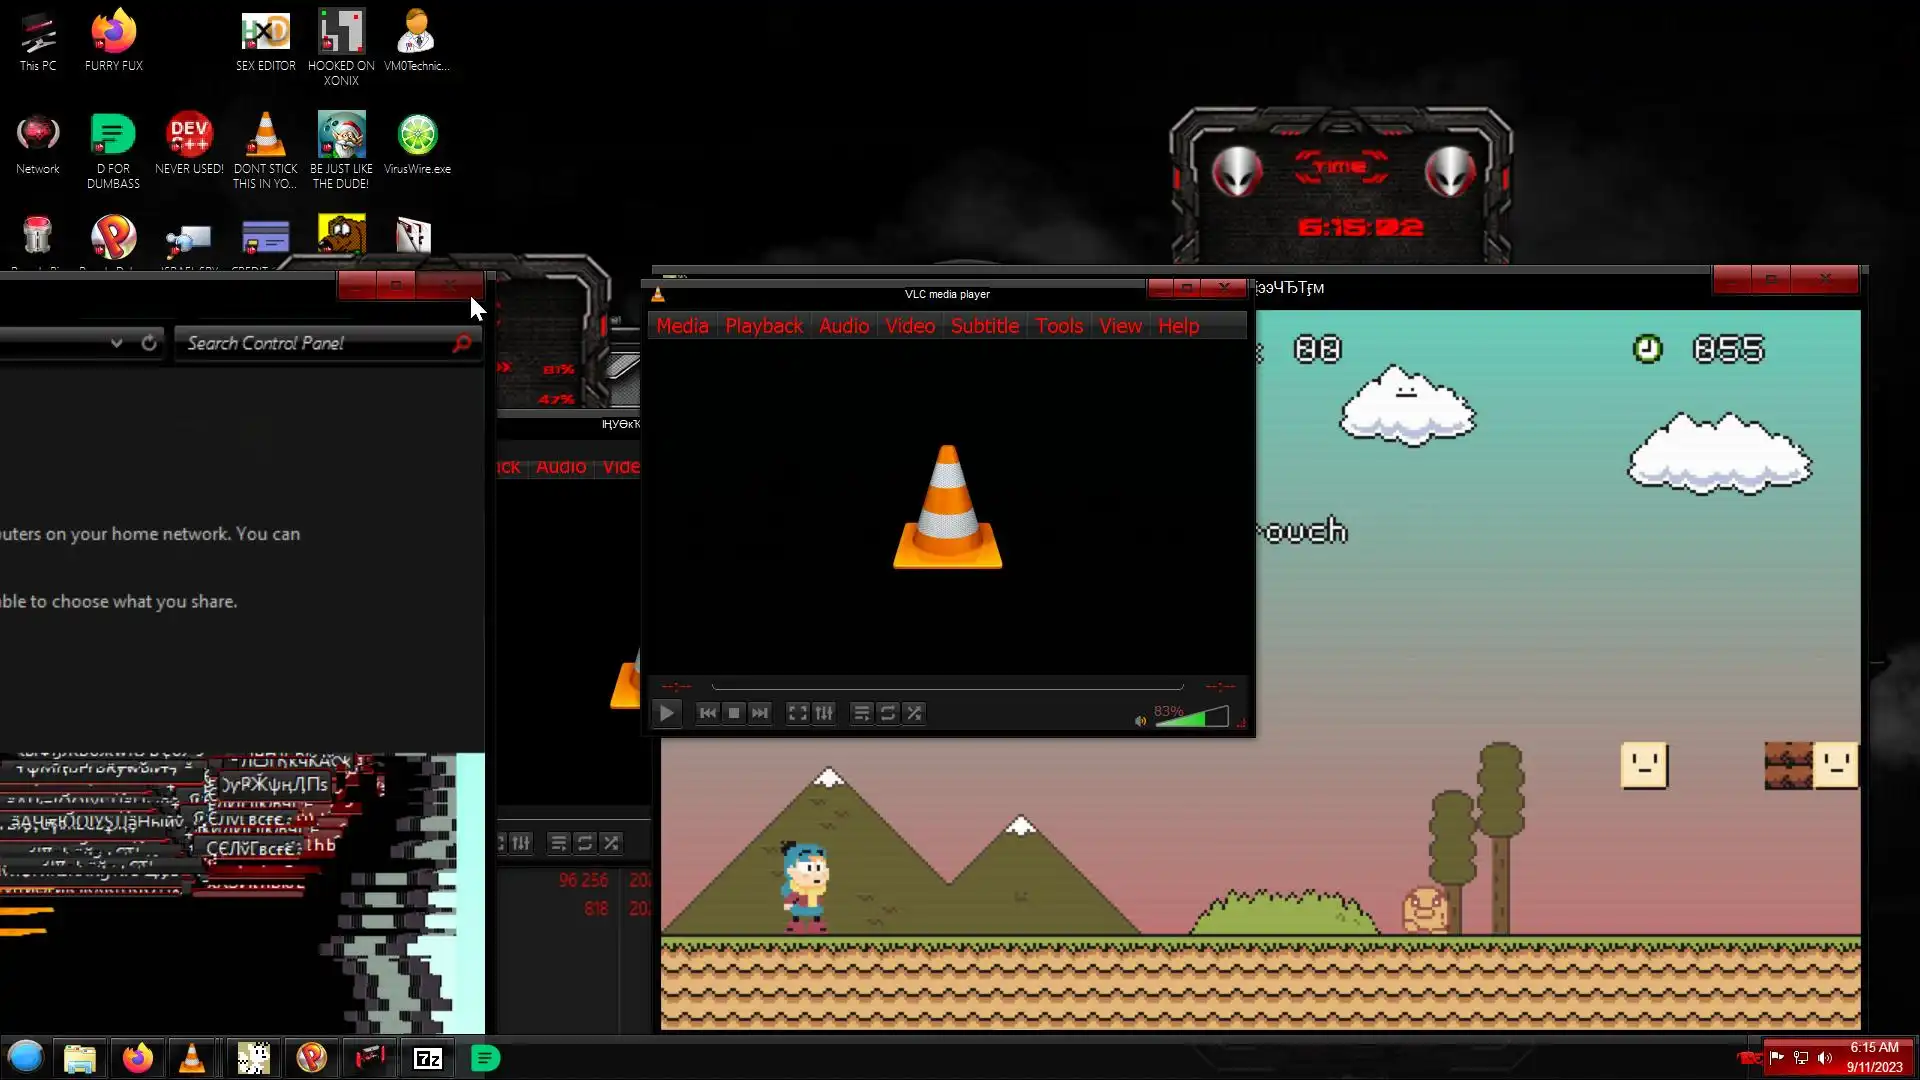Click VLC previous track button

(x=707, y=713)
